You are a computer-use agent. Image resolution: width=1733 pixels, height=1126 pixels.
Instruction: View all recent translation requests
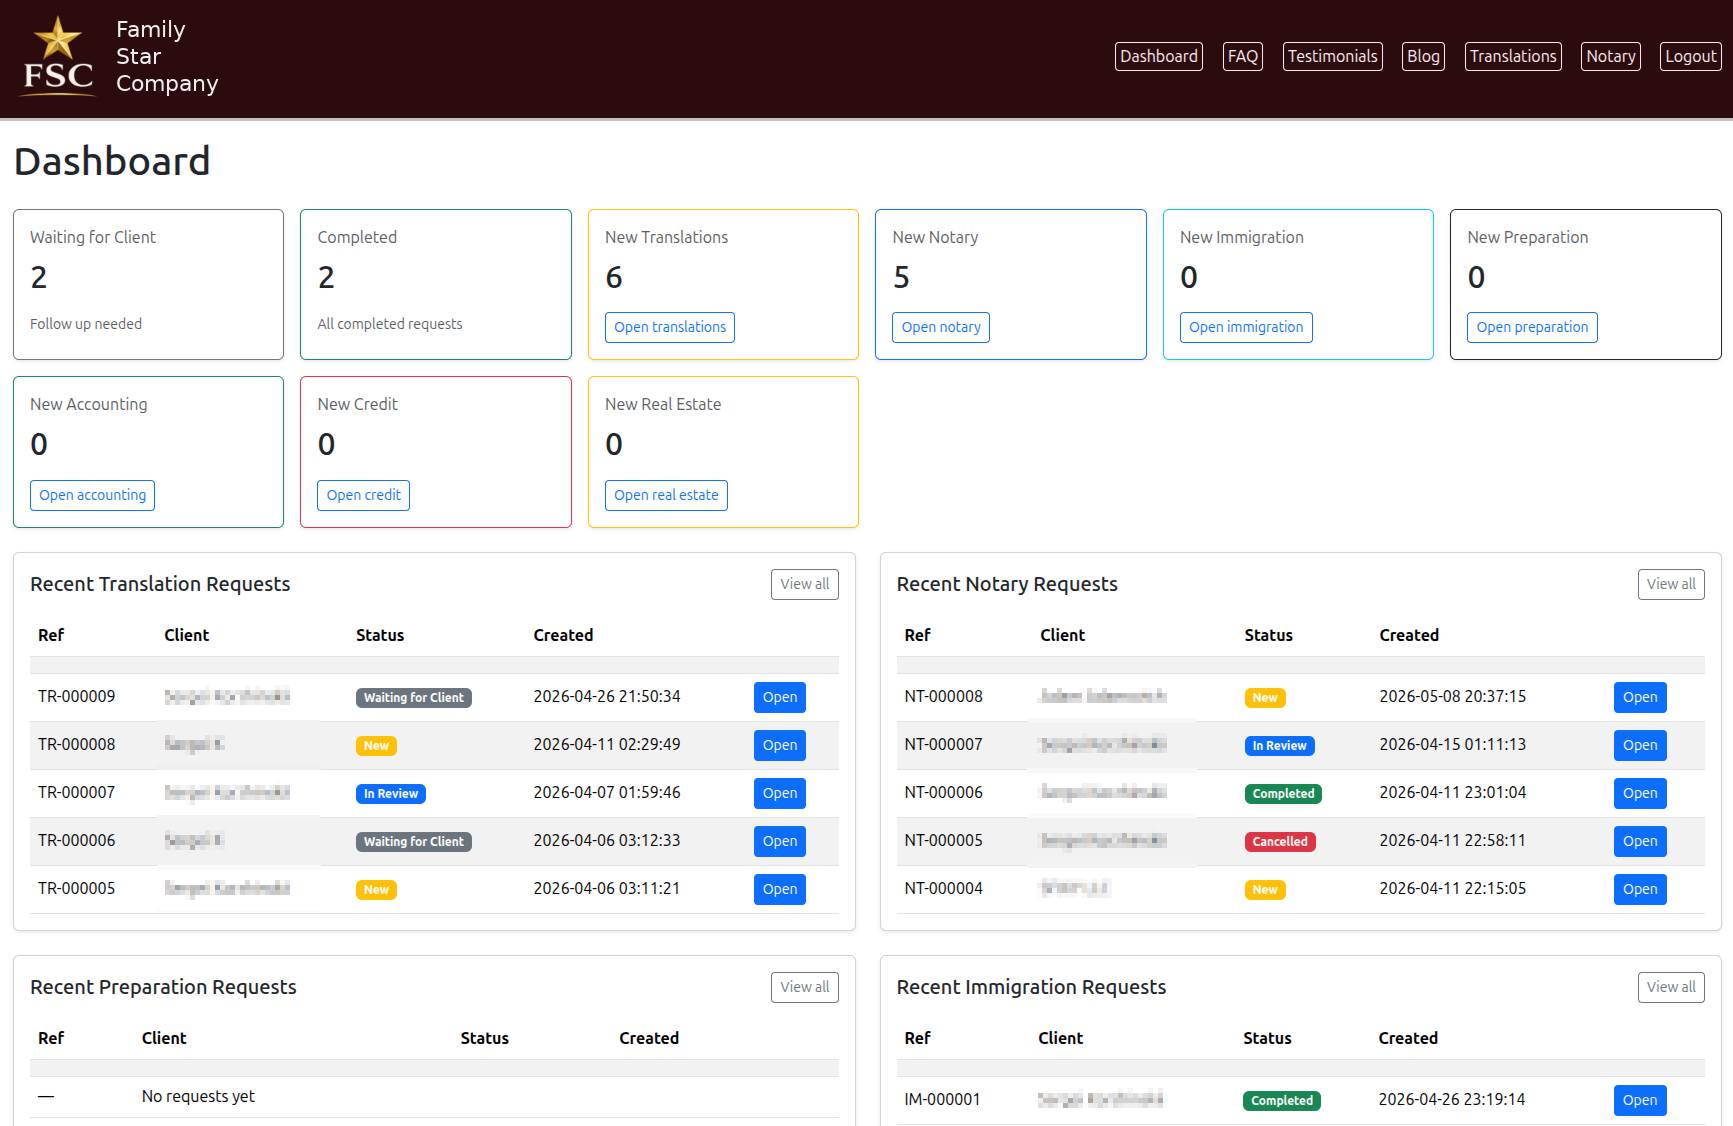805,584
